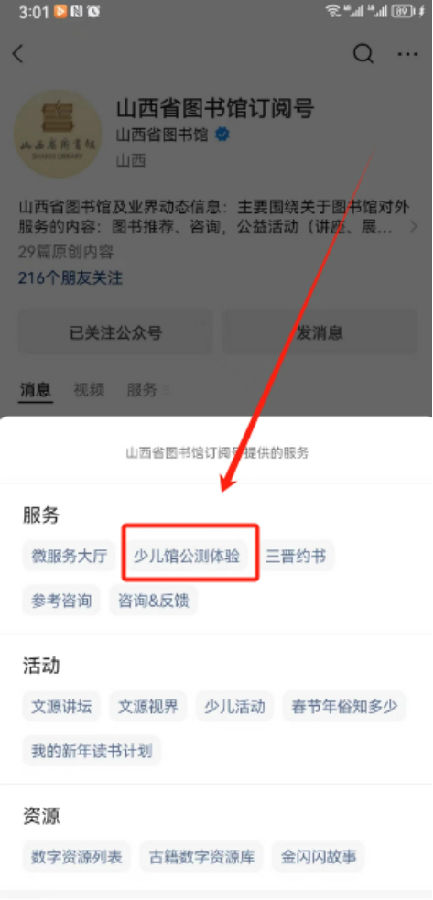Image resolution: width=433 pixels, height=900 pixels.
Task: Tap the 已关注公众号 button
Action: pos(115,332)
